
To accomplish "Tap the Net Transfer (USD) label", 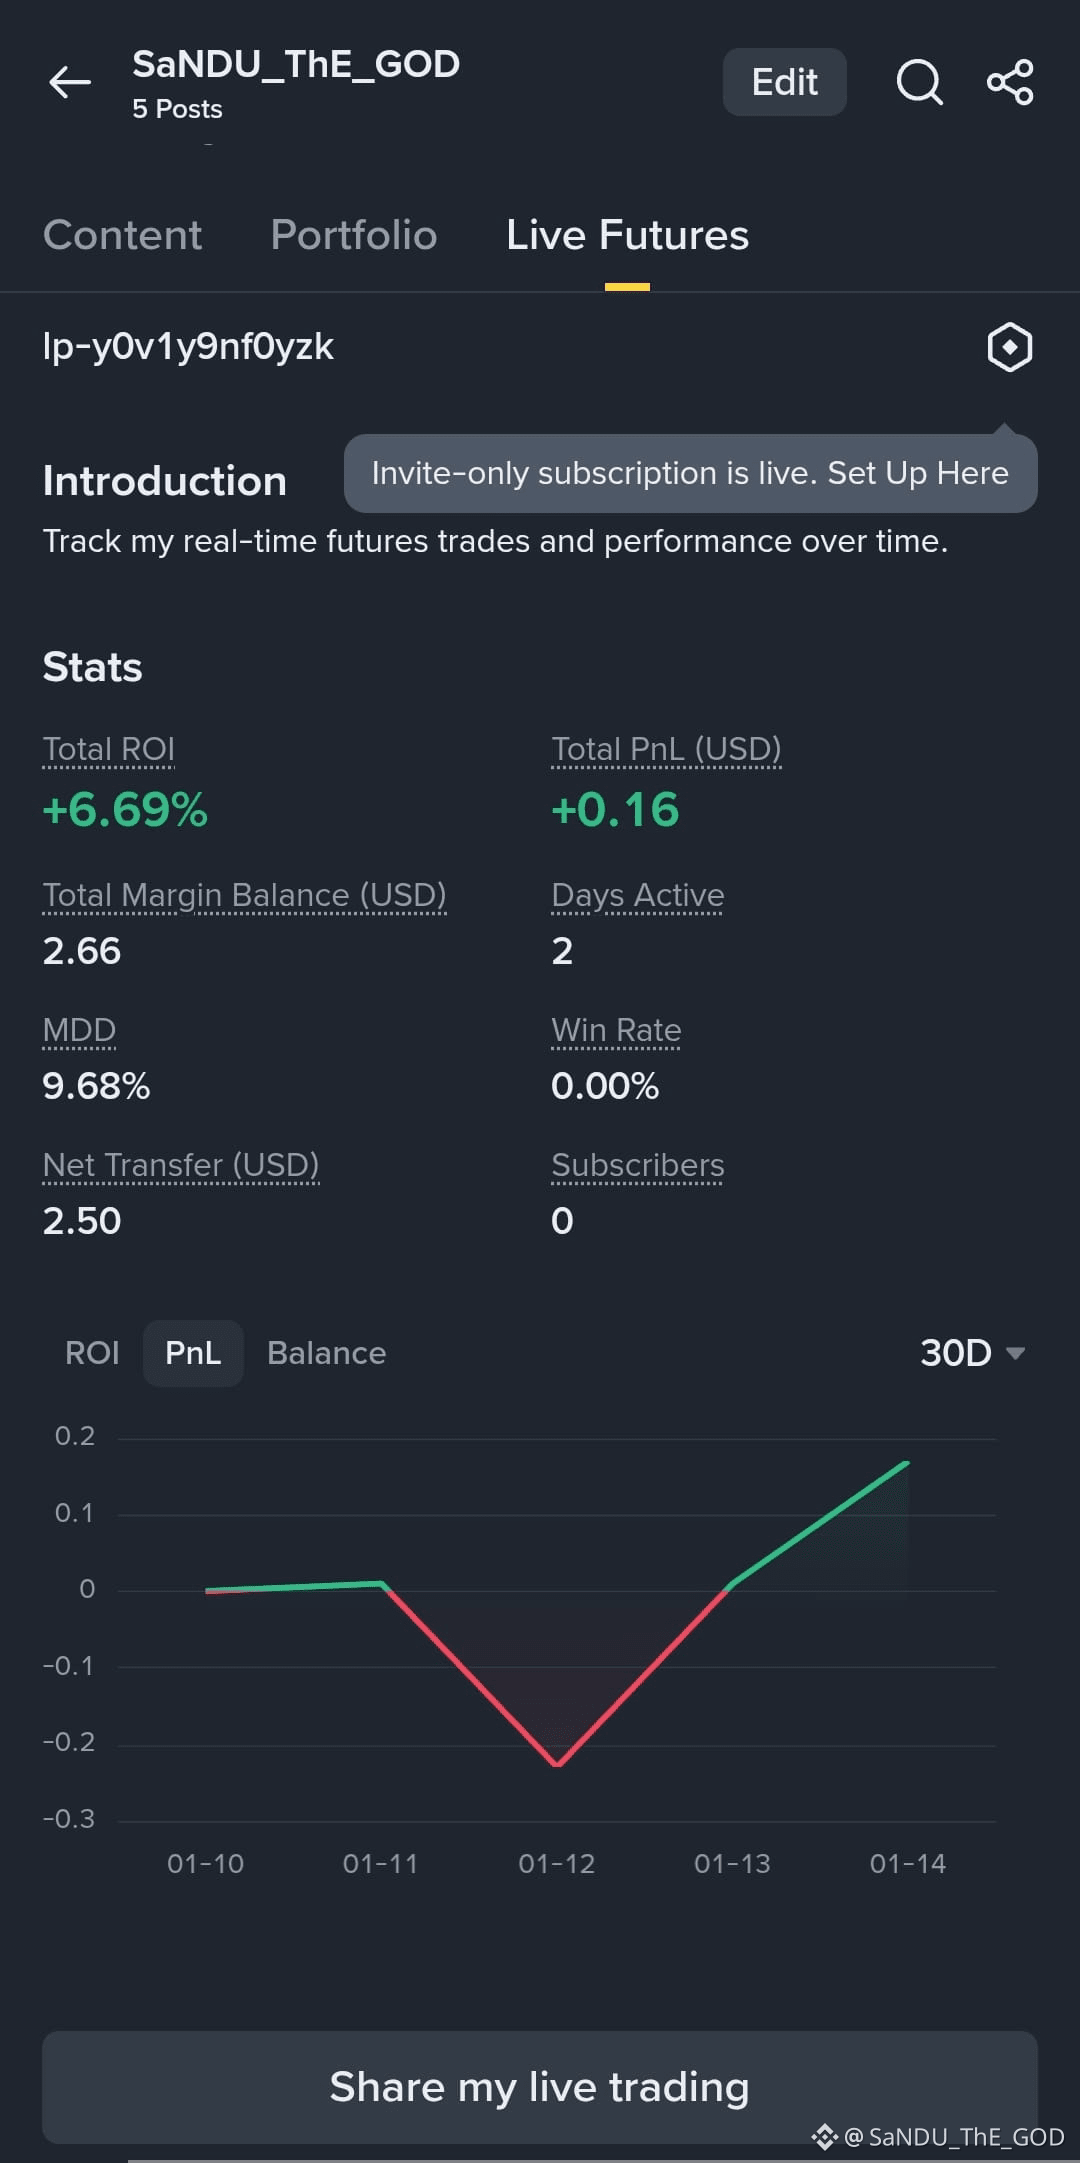I will click(181, 1165).
